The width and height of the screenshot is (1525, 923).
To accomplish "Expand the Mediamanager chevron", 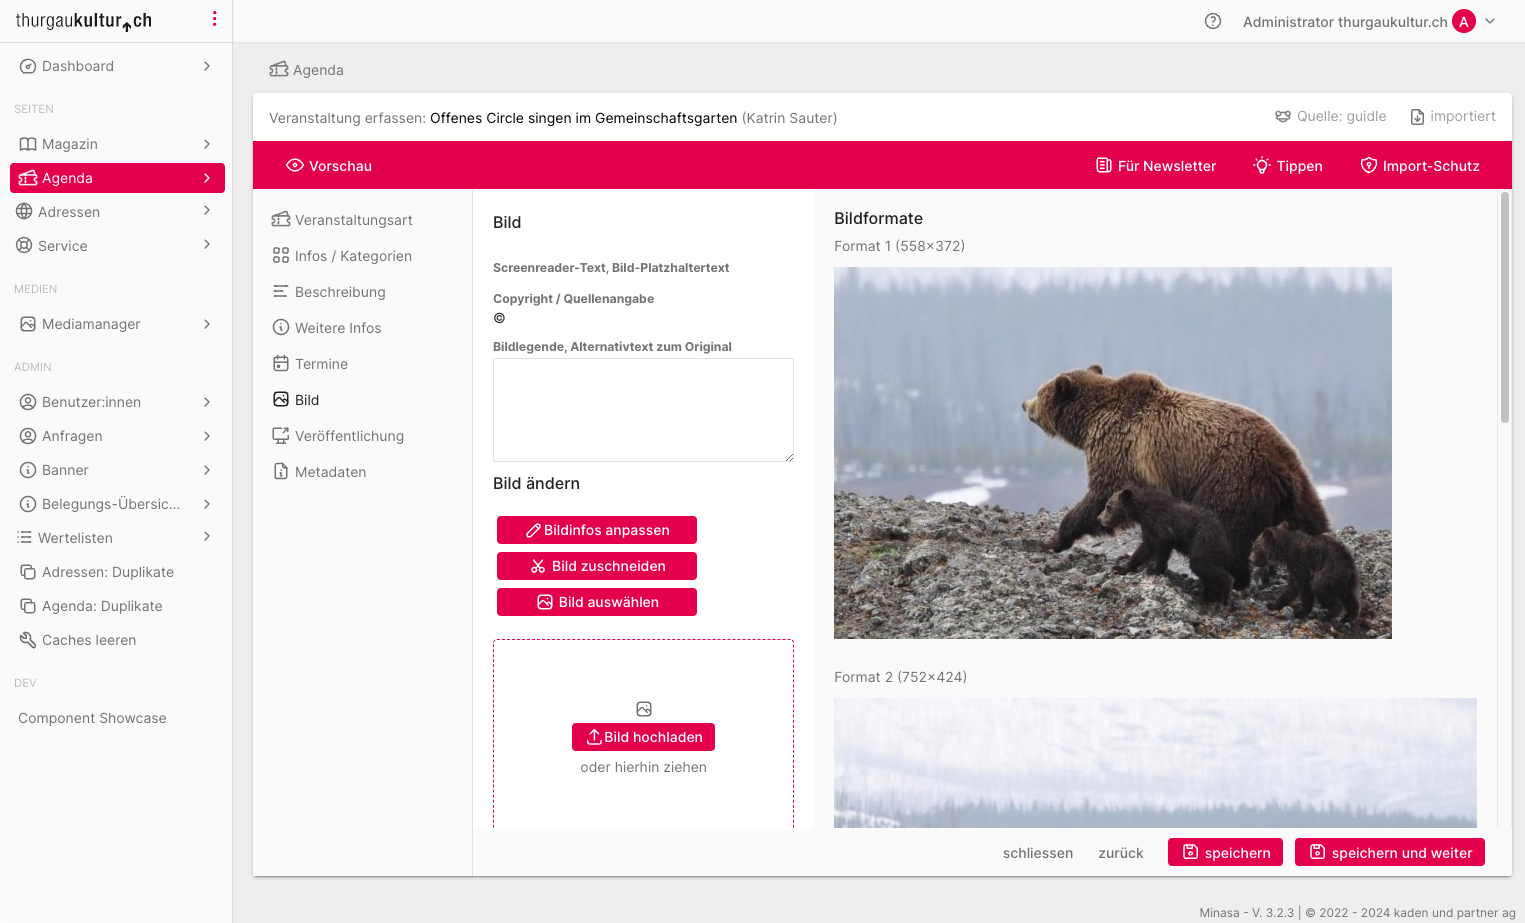I will (x=207, y=324).
